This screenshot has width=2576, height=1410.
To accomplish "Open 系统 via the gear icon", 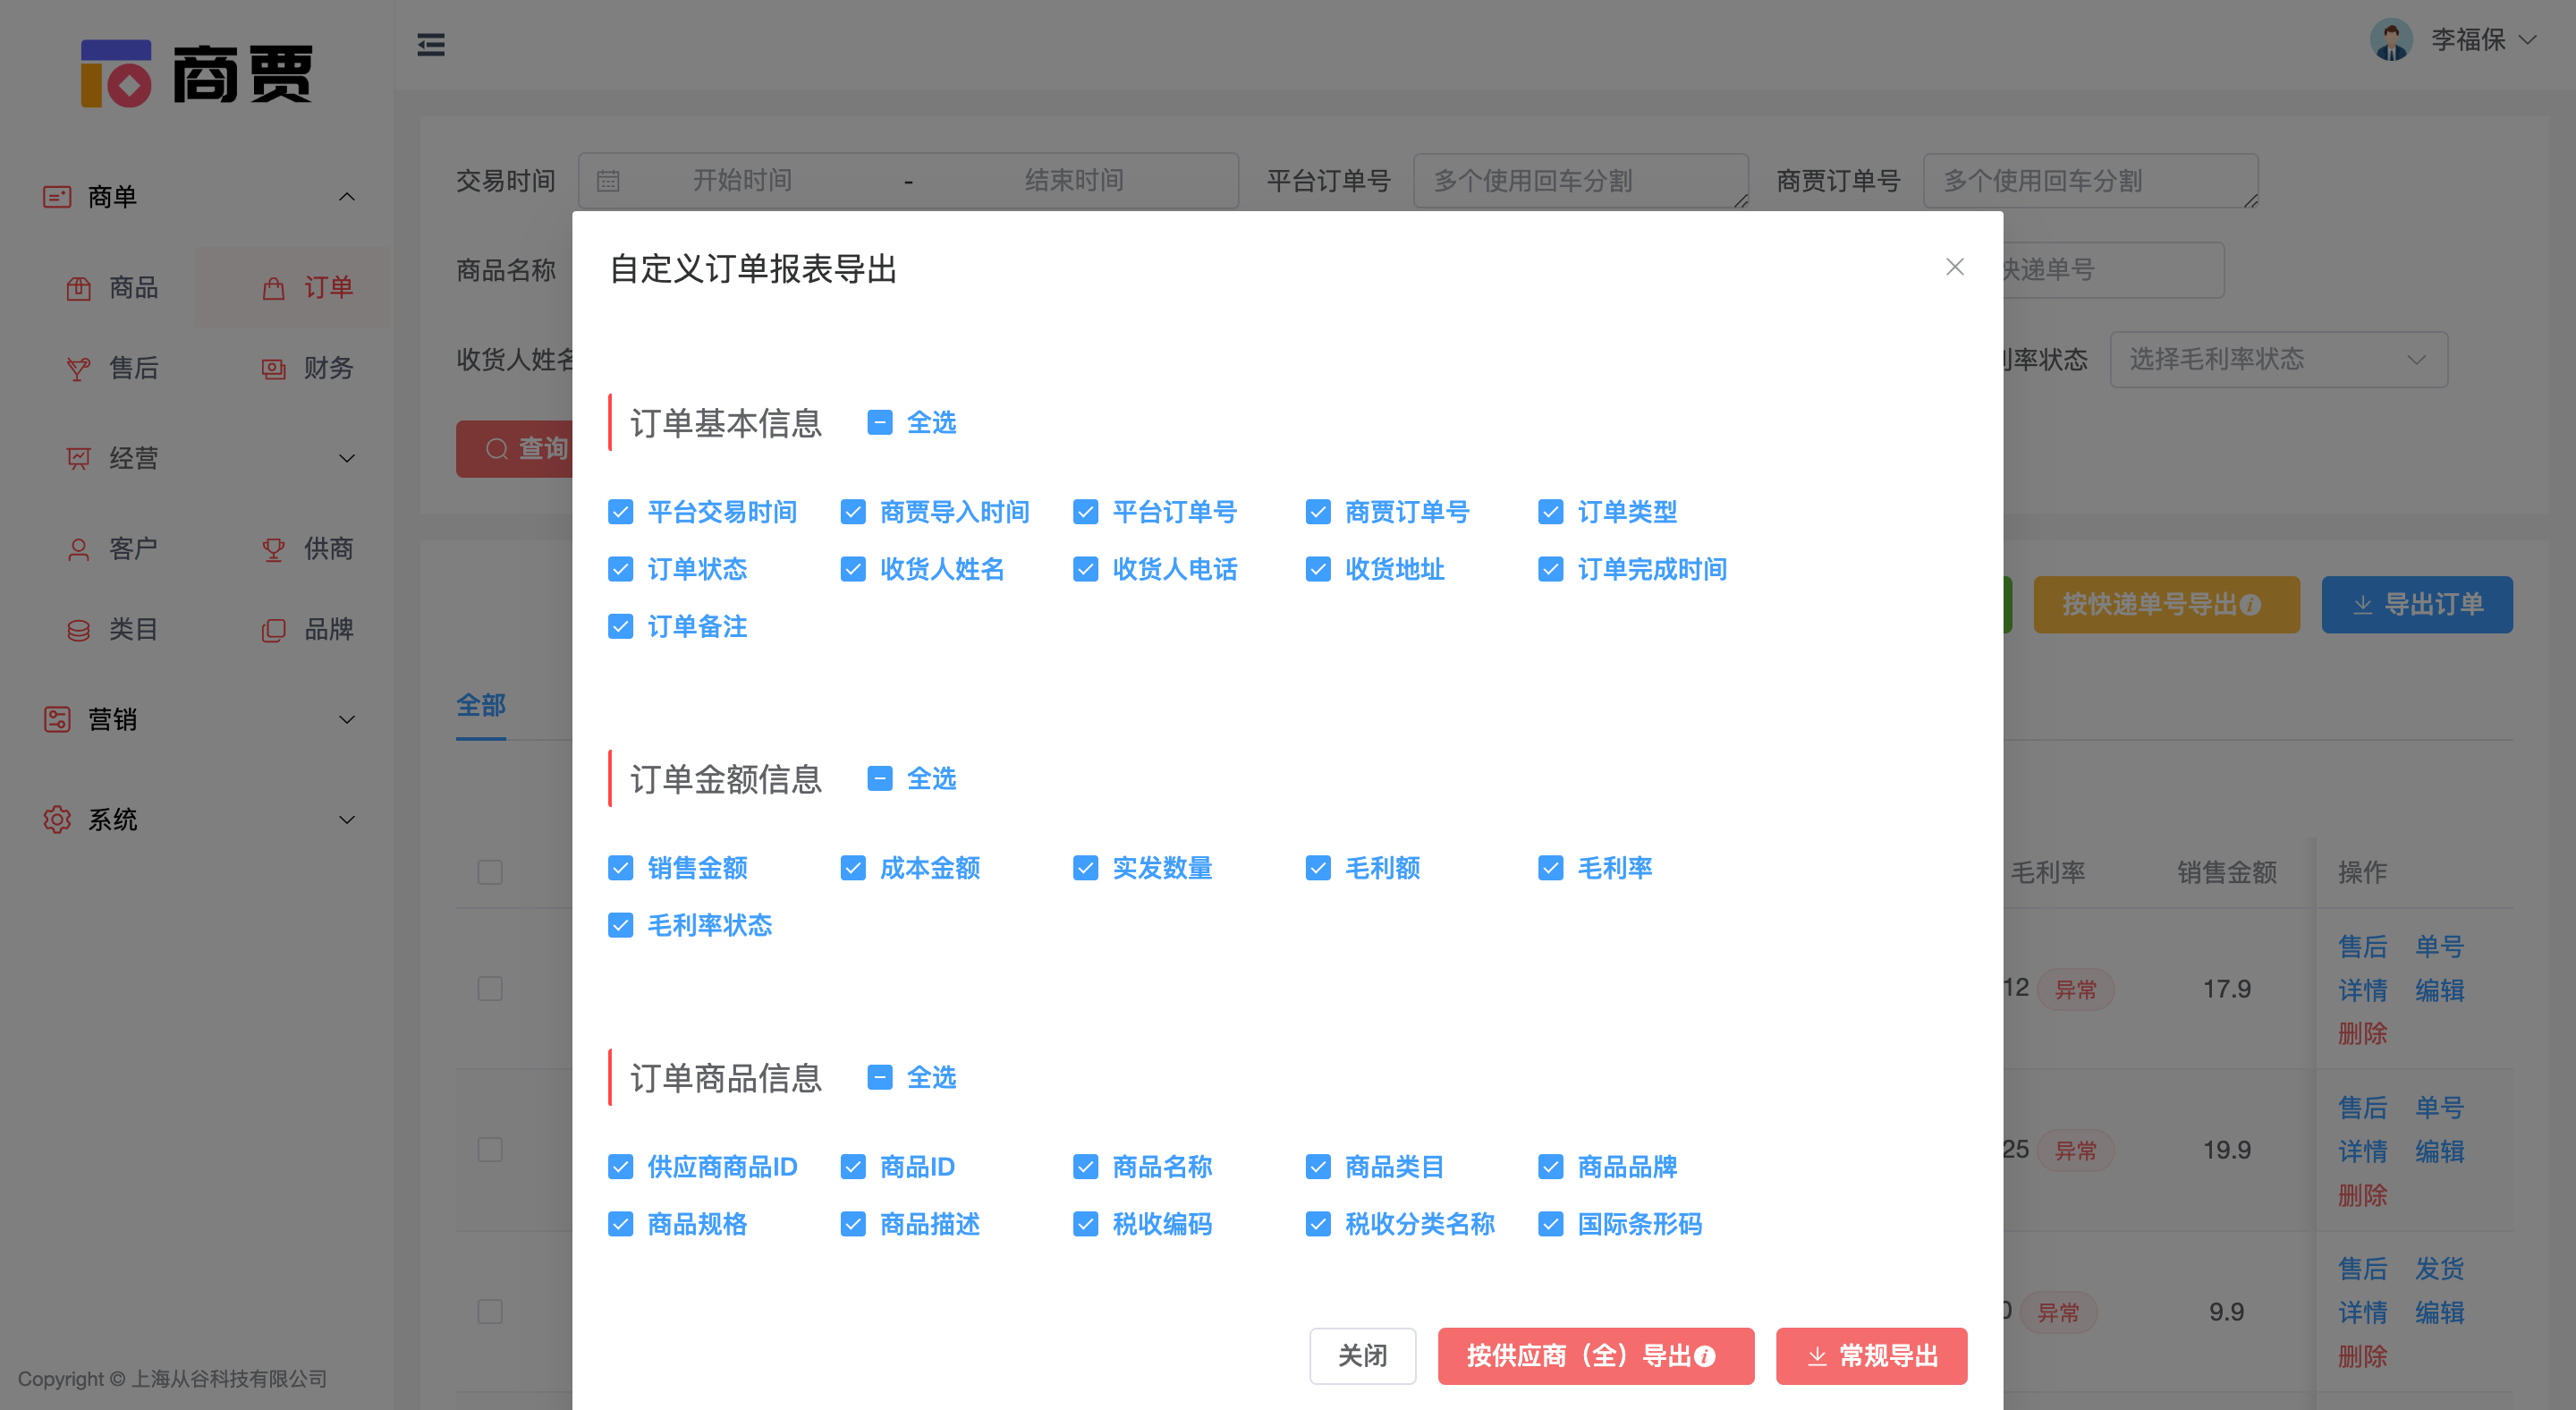I will tap(57, 819).
